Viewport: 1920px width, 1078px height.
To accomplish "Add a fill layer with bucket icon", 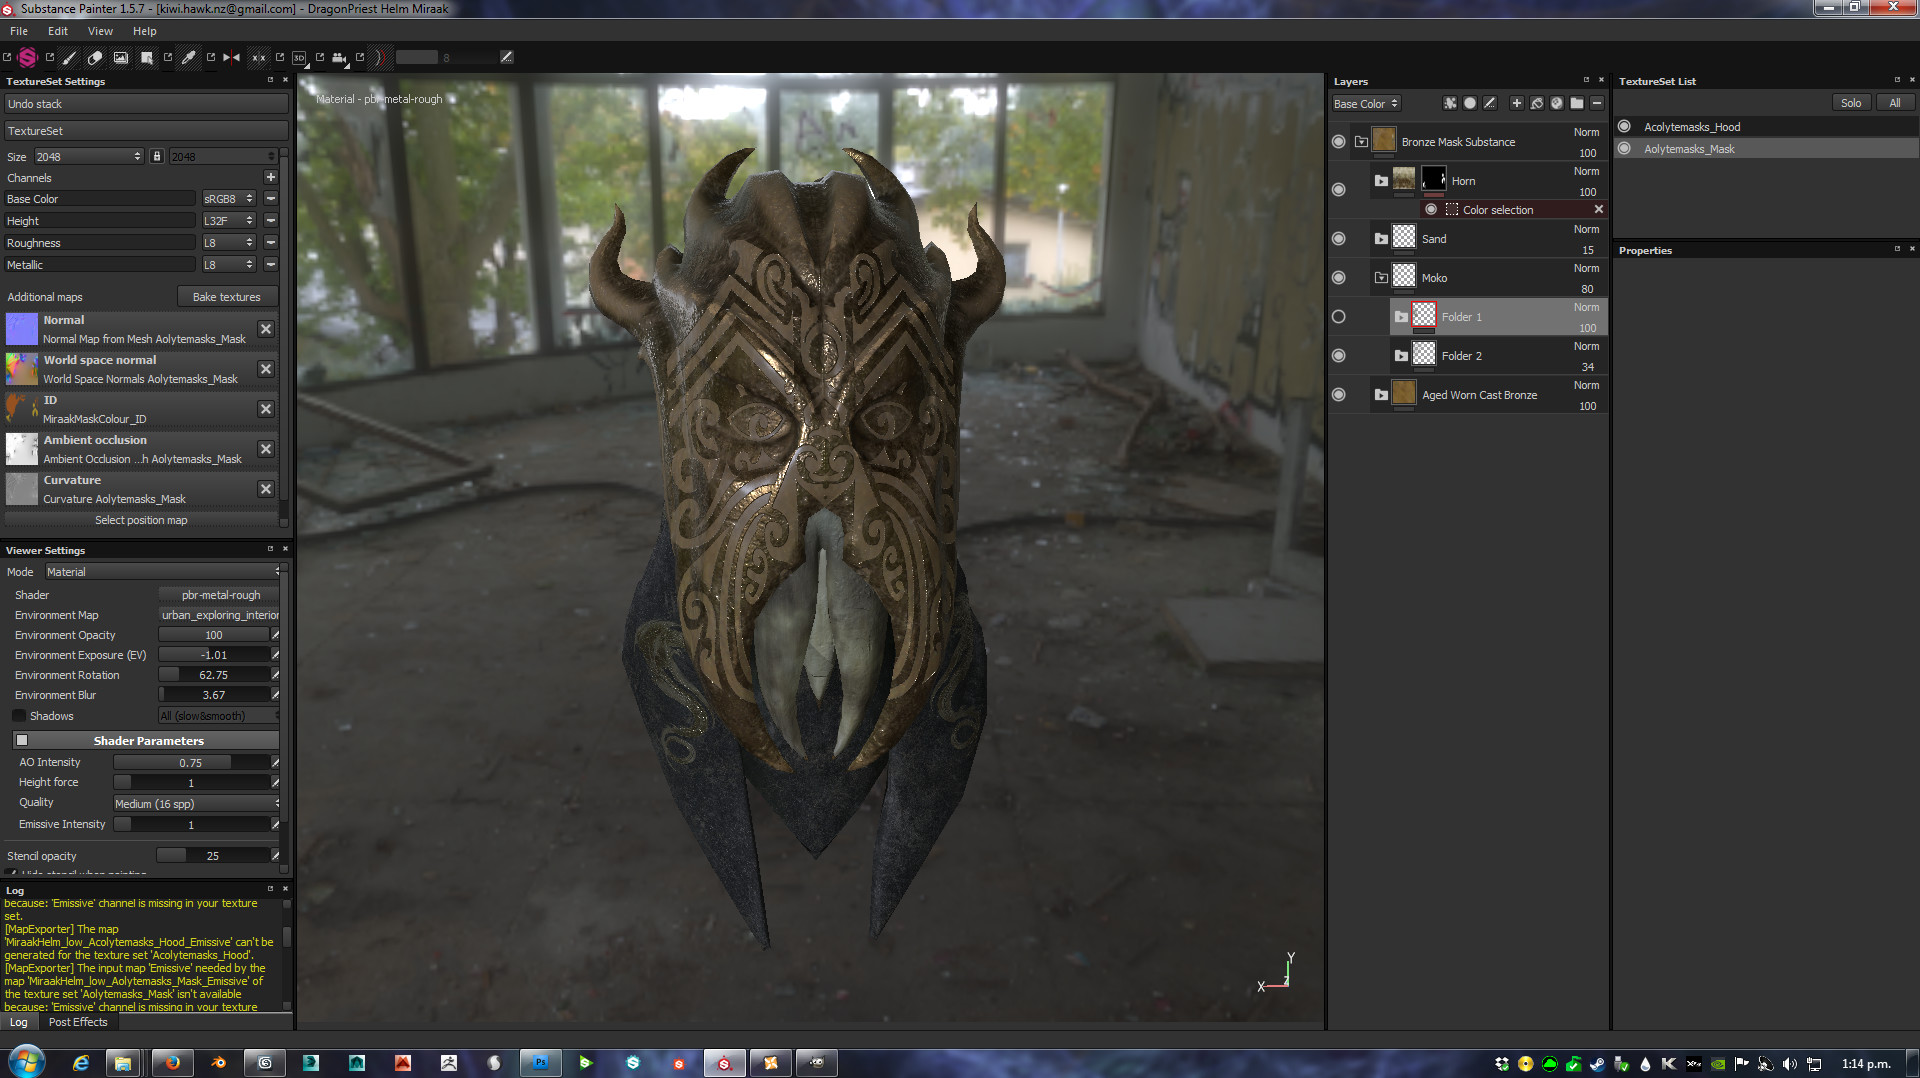I will [x=1537, y=103].
